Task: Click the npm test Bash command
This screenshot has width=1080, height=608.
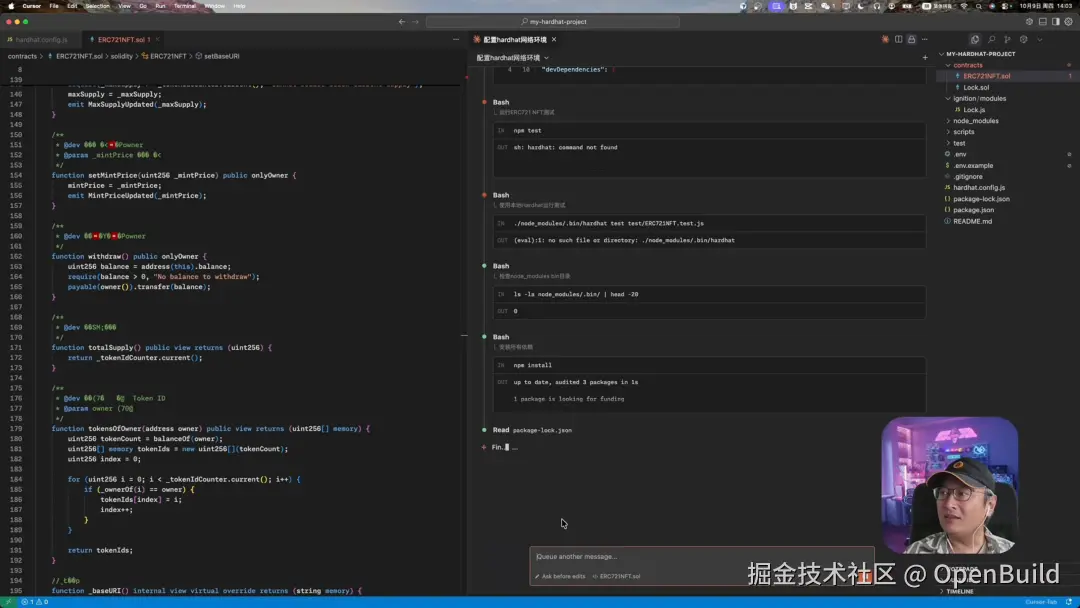Action: [709, 130]
